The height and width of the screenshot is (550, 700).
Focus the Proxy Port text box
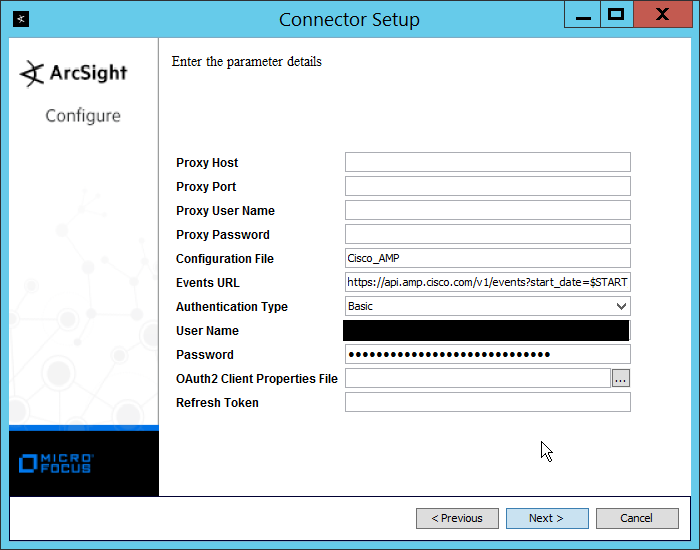click(487, 186)
